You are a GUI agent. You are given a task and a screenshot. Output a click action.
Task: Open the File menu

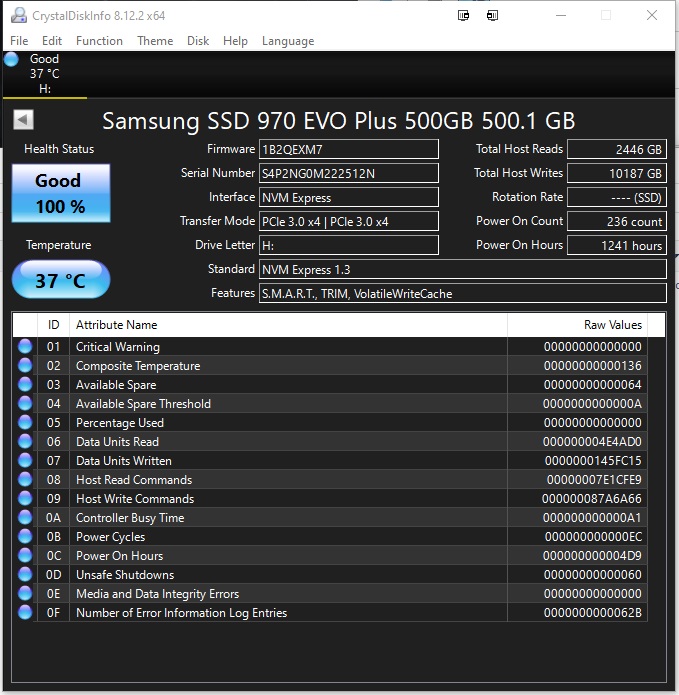pyautogui.click(x=19, y=41)
